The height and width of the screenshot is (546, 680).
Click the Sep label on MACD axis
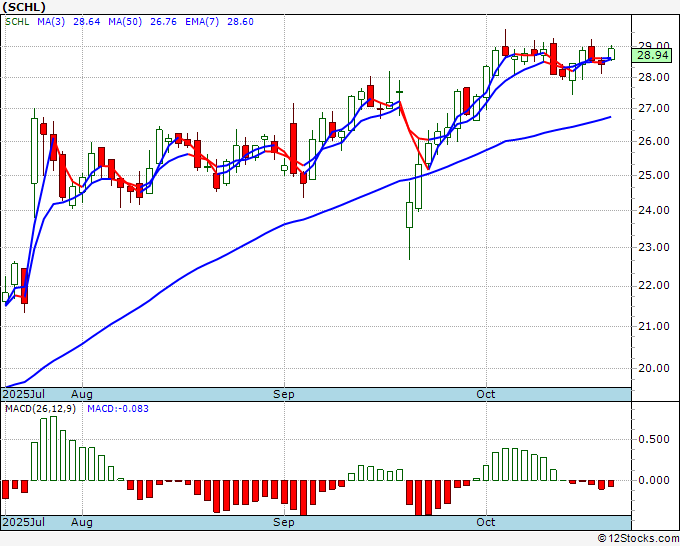click(284, 522)
